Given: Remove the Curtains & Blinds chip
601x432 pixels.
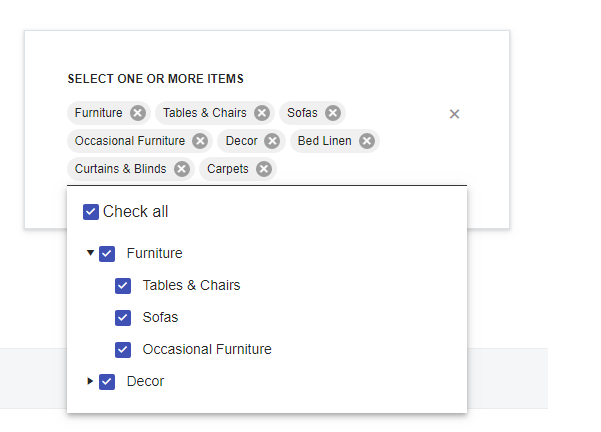Looking at the screenshot, I should [x=182, y=169].
